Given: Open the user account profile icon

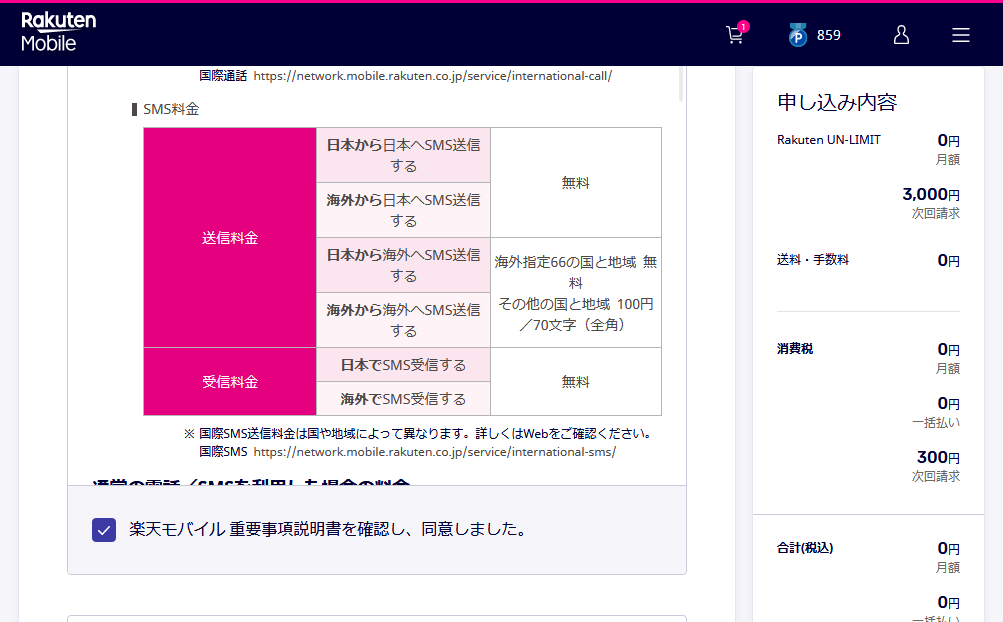Looking at the screenshot, I should pyautogui.click(x=900, y=35).
